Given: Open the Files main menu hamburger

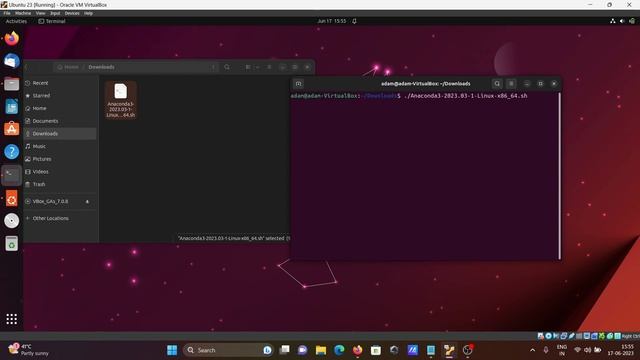Looking at the screenshot, I should pyautogui.click(x=269, y=67).
